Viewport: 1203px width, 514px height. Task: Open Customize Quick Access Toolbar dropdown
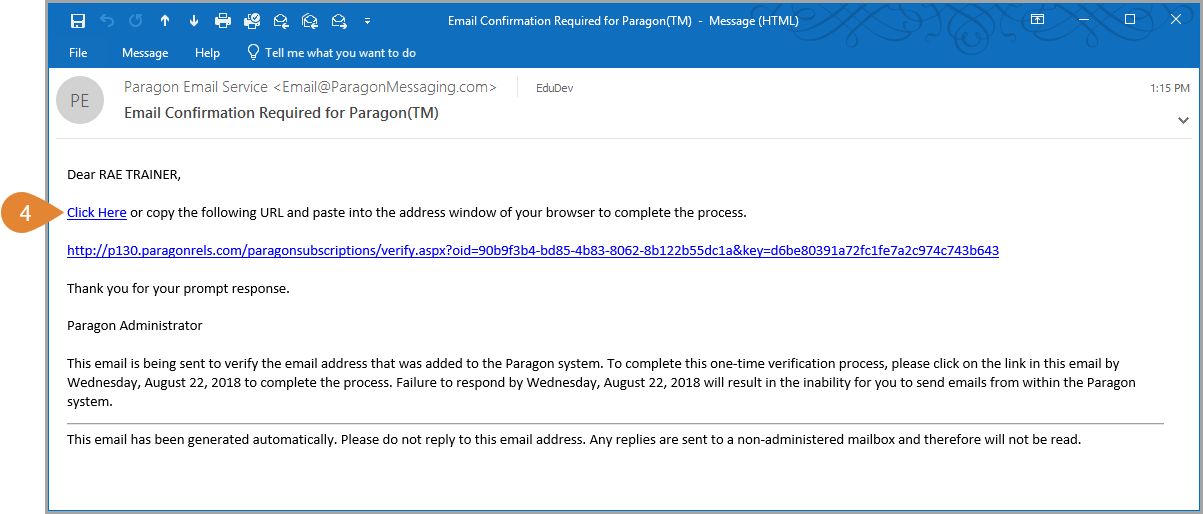pos(368,20)
